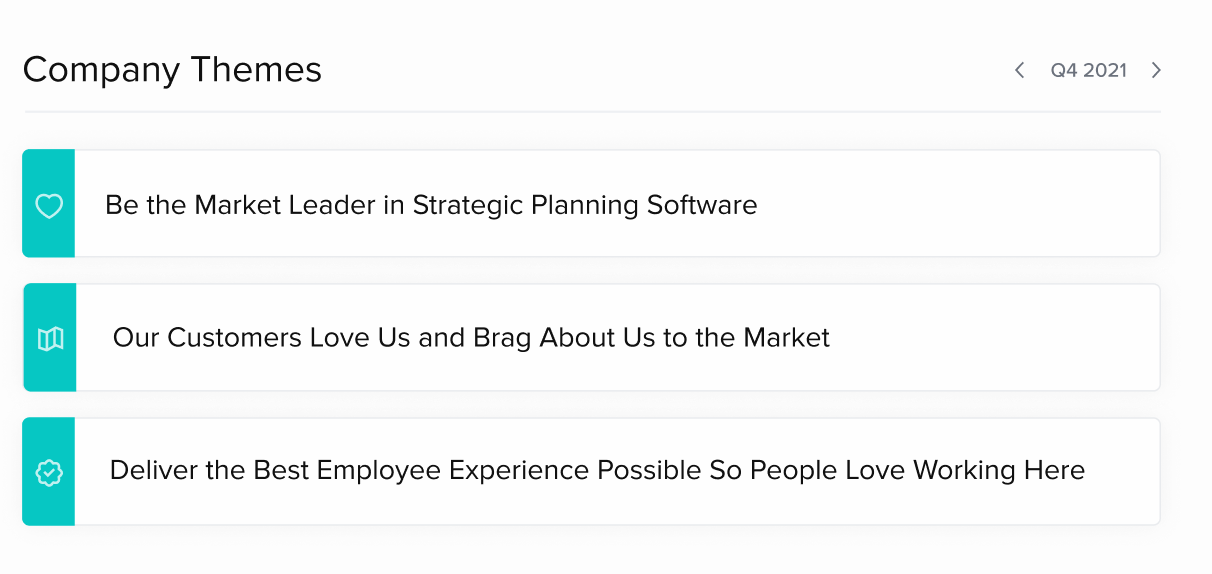This screenshot has height=574, width=1212.
Task: Click the words 'People Love Working Here' in third theme
Action: (917, 470)
